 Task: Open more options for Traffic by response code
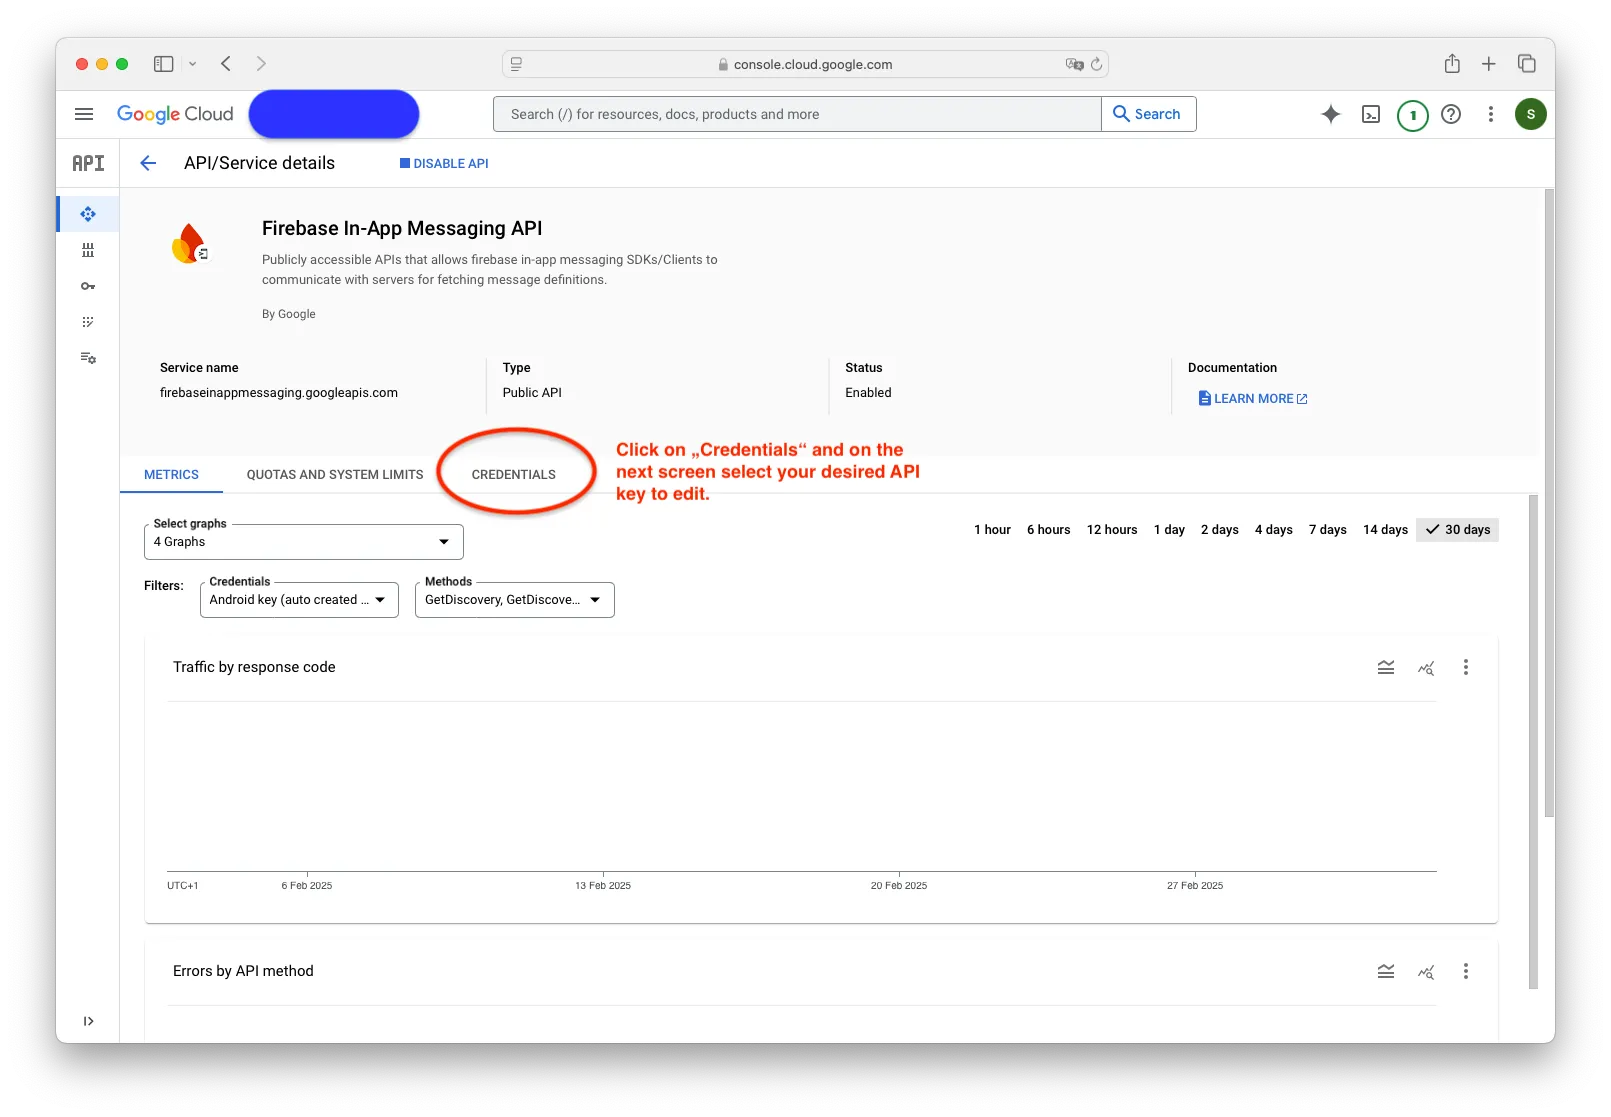1466,667
